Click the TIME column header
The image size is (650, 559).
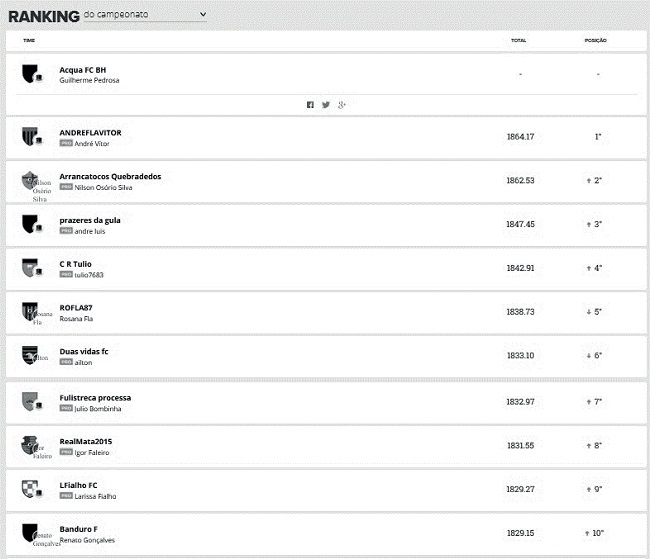point(29,40)
